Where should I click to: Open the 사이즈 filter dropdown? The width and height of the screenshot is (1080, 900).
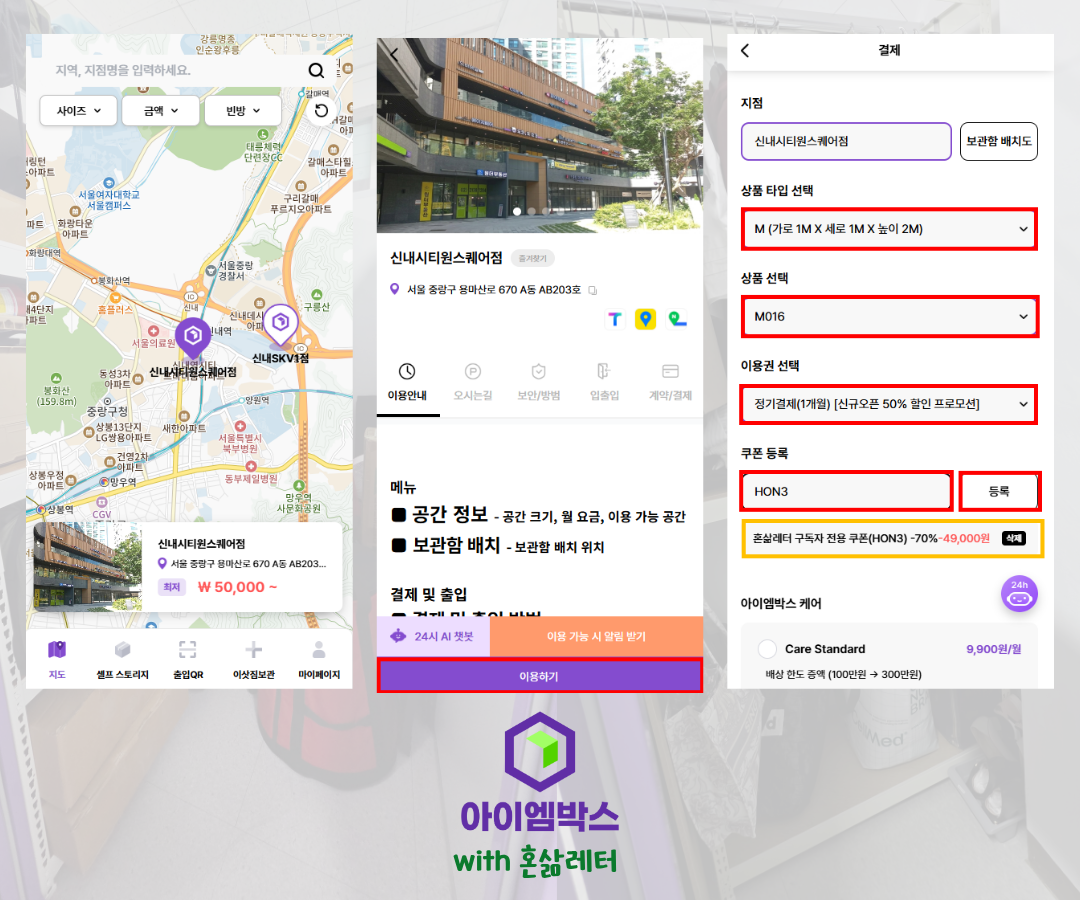point(79,110)
